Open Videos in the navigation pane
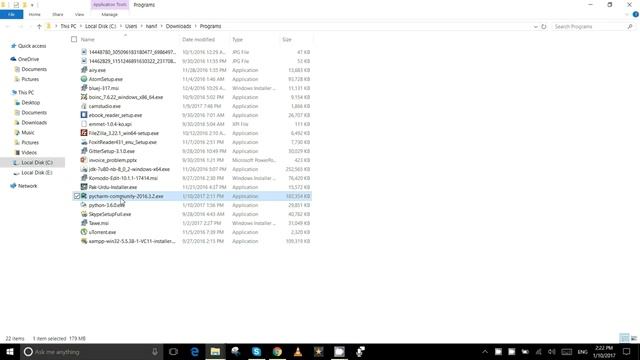 [x=29, y=153]
